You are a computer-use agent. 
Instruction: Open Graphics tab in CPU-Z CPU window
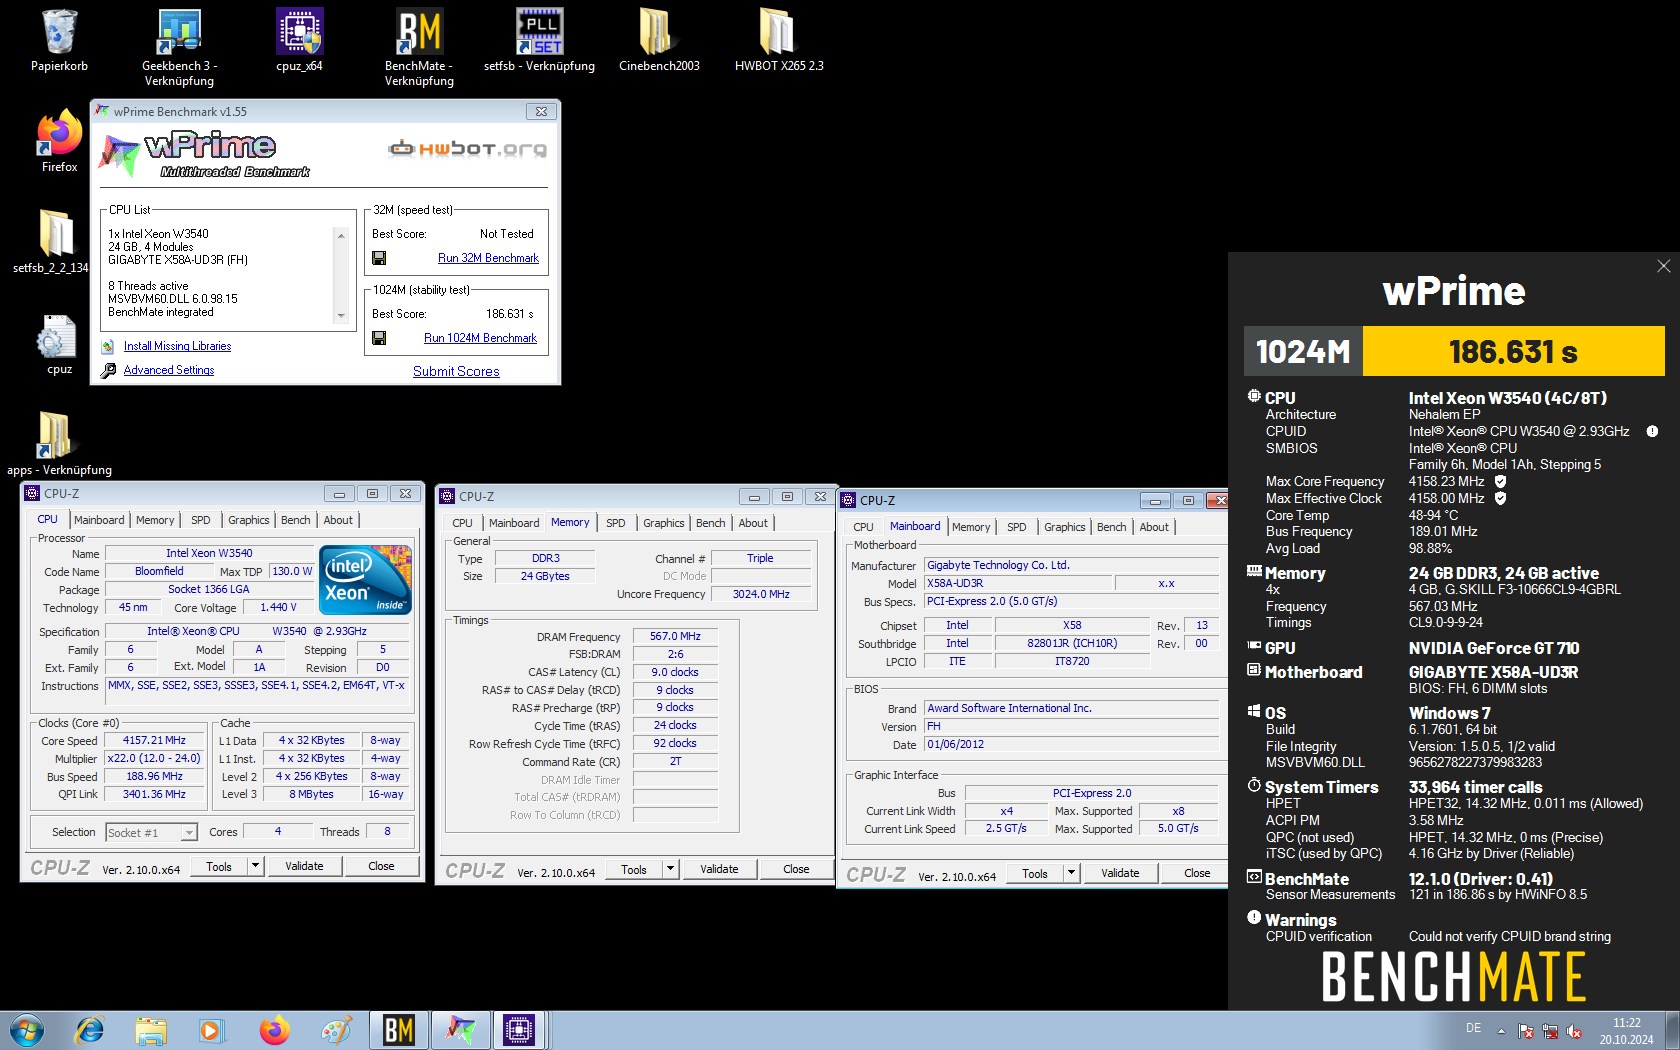click(x=249, y=520)
